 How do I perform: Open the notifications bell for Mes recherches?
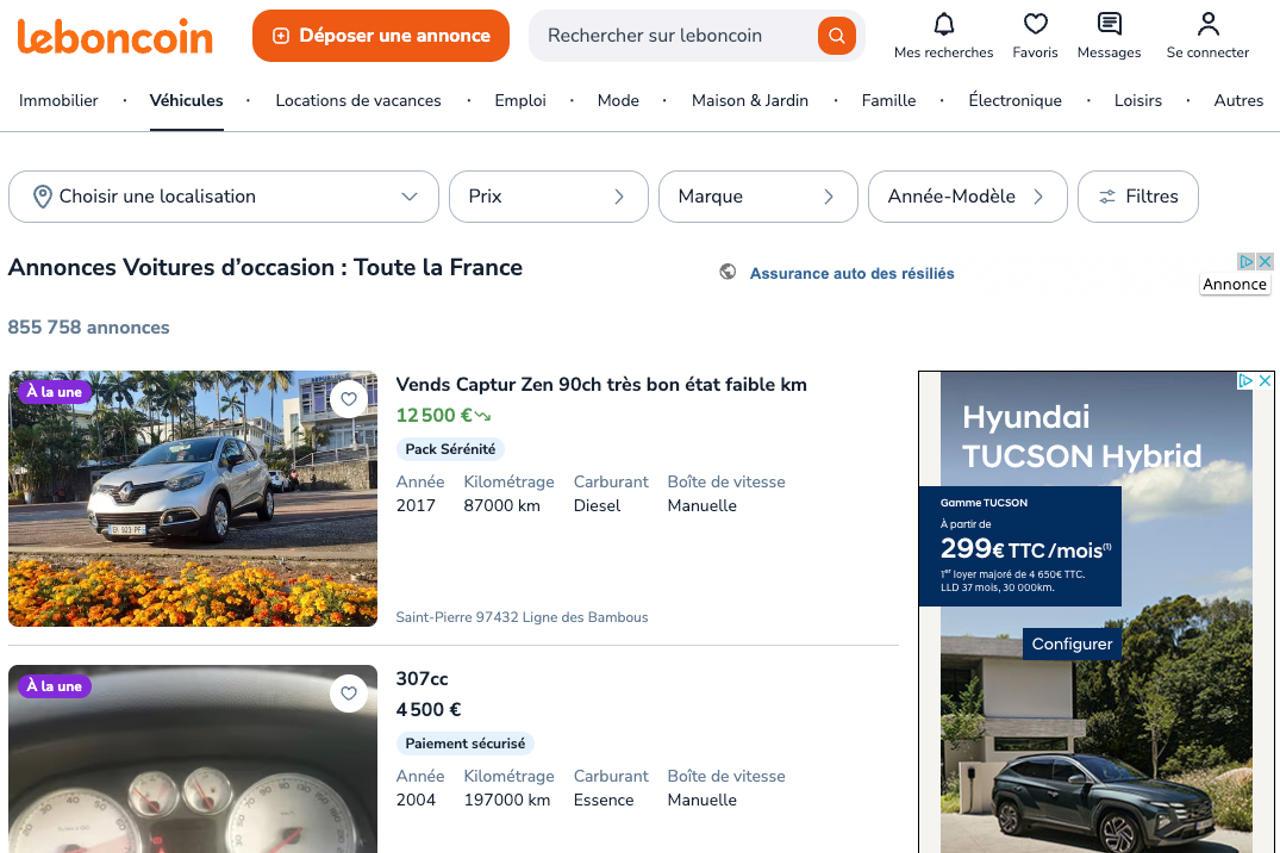943,24
